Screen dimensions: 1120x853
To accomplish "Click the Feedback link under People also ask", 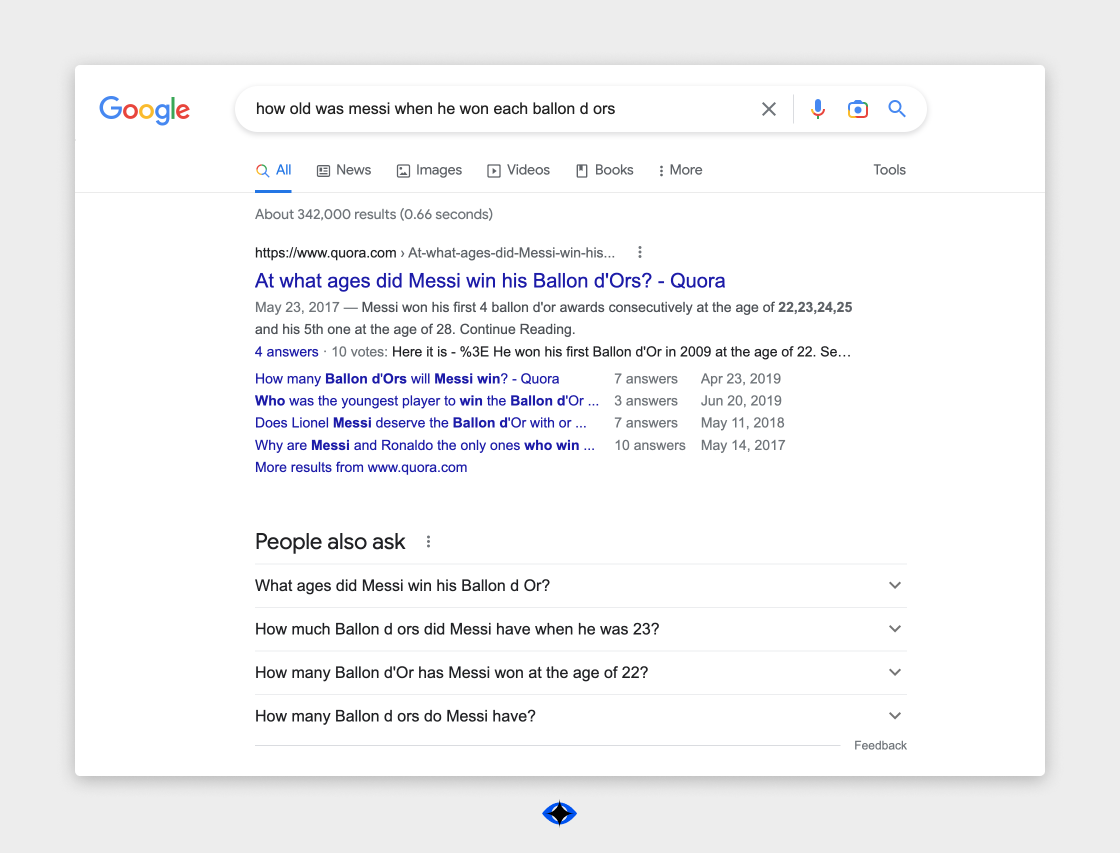I will [880, 745].
